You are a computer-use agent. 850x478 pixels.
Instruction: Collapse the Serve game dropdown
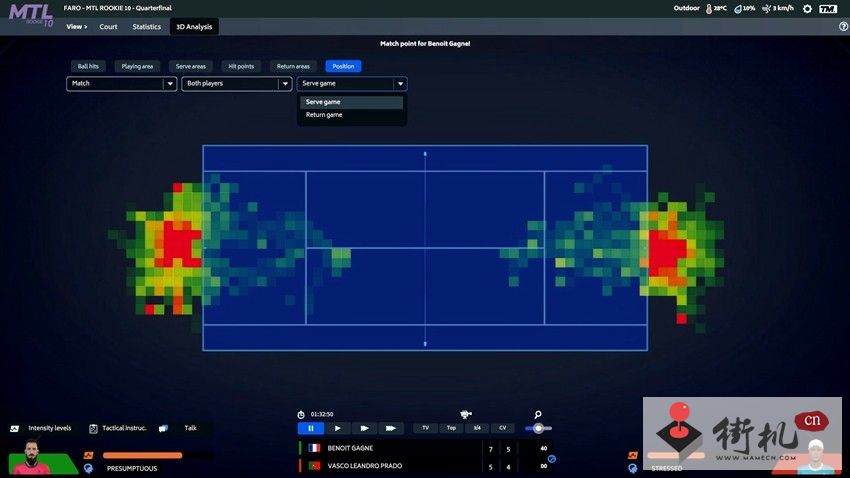[x=352, y=83]
